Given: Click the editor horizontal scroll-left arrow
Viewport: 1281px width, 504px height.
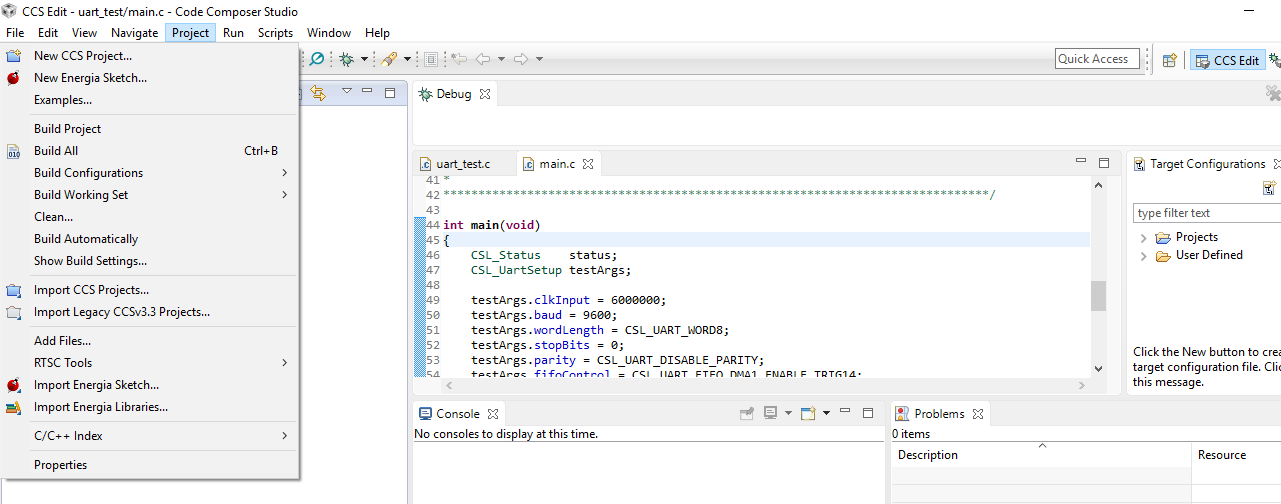Looking at the screenshot, I should pyautogui.click(x=451, y=385).
